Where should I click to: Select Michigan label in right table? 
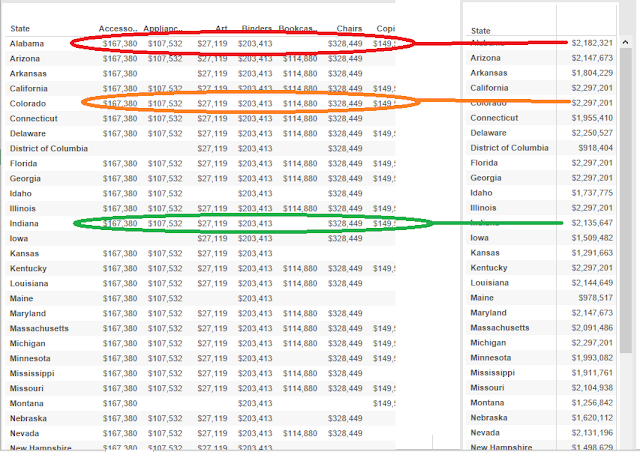488,343
